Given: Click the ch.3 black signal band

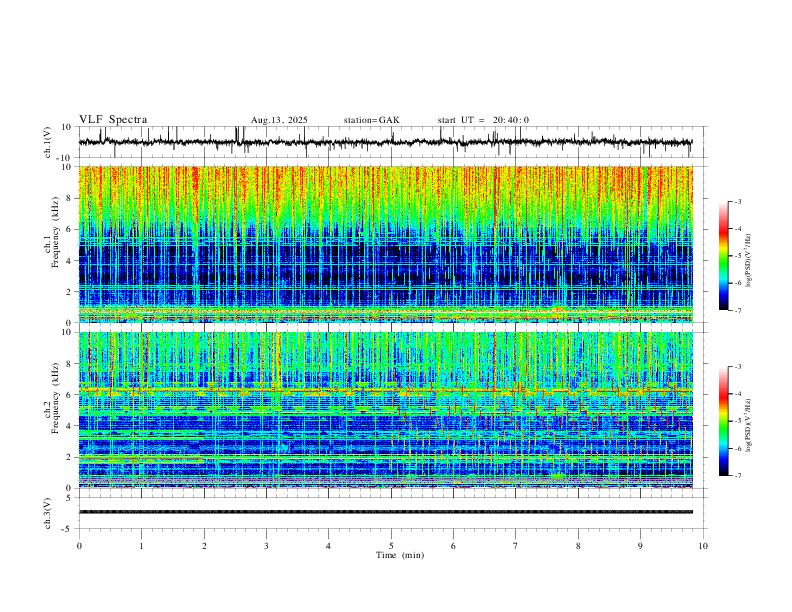Looking at the screenshot, I should (385, 512).
